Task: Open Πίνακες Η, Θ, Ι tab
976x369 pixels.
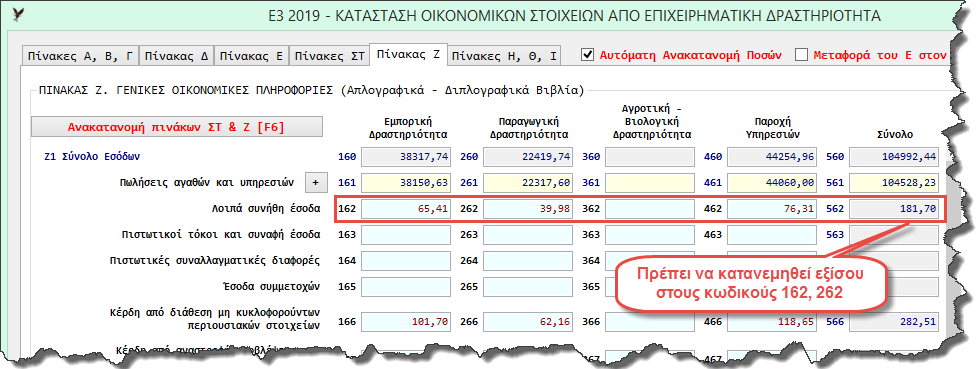Action: 504,55
